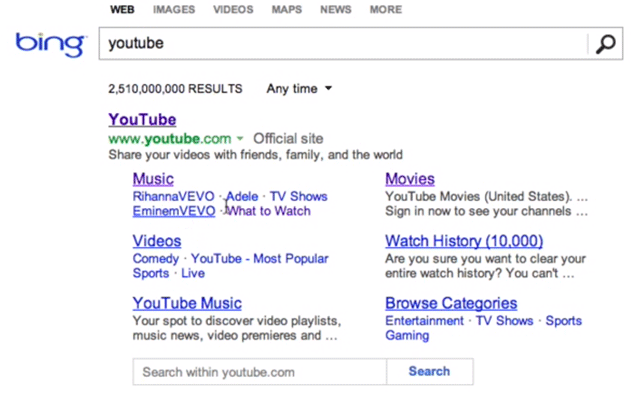Switch to the NEWS tab
Screen dimensions: 640x395
coord(336,9)
